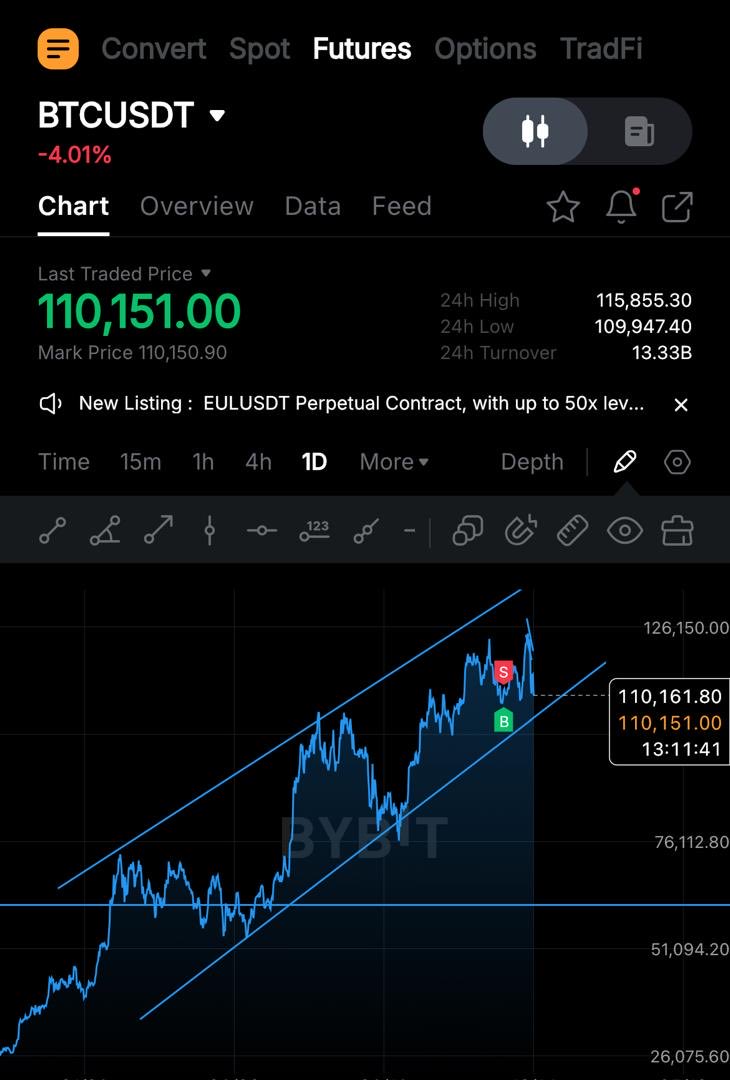Screen dimensions: 730x1080
Task: Open the Feed sub-tab
Action: click(402, 206)
